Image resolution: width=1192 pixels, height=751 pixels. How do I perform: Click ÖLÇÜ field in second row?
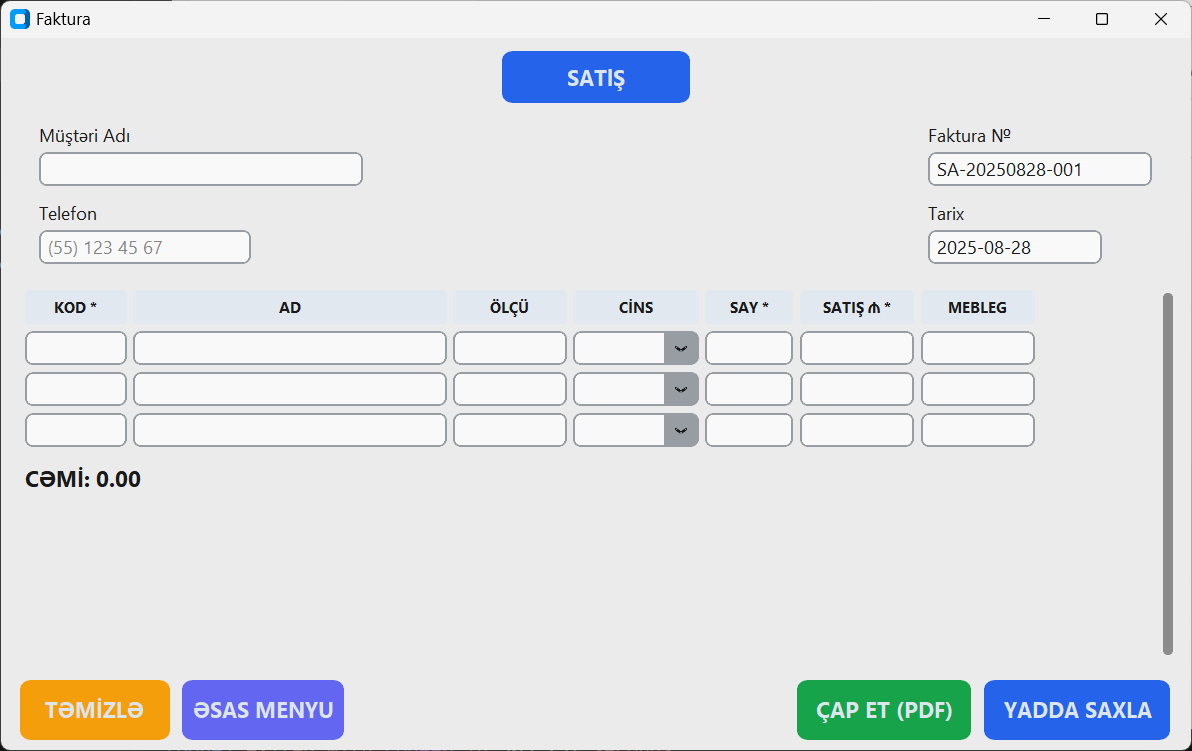pos(509,389)
